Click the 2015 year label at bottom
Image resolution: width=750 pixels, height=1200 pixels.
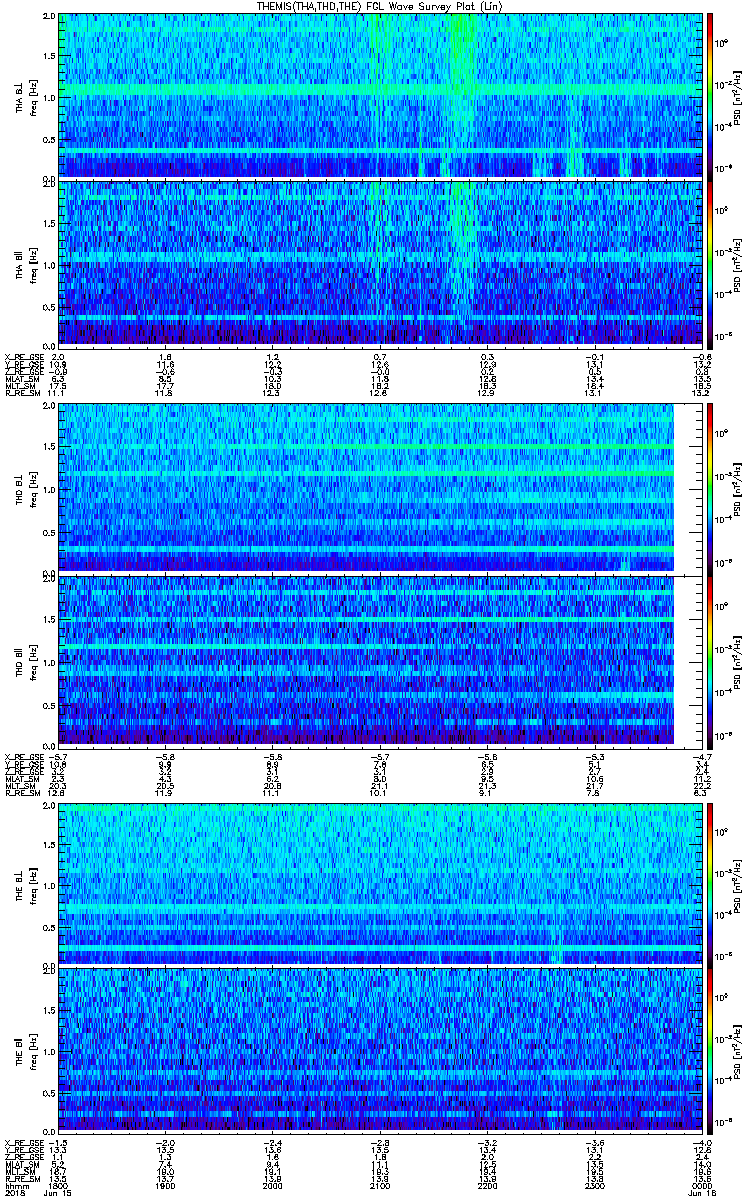click(15, 1194)
